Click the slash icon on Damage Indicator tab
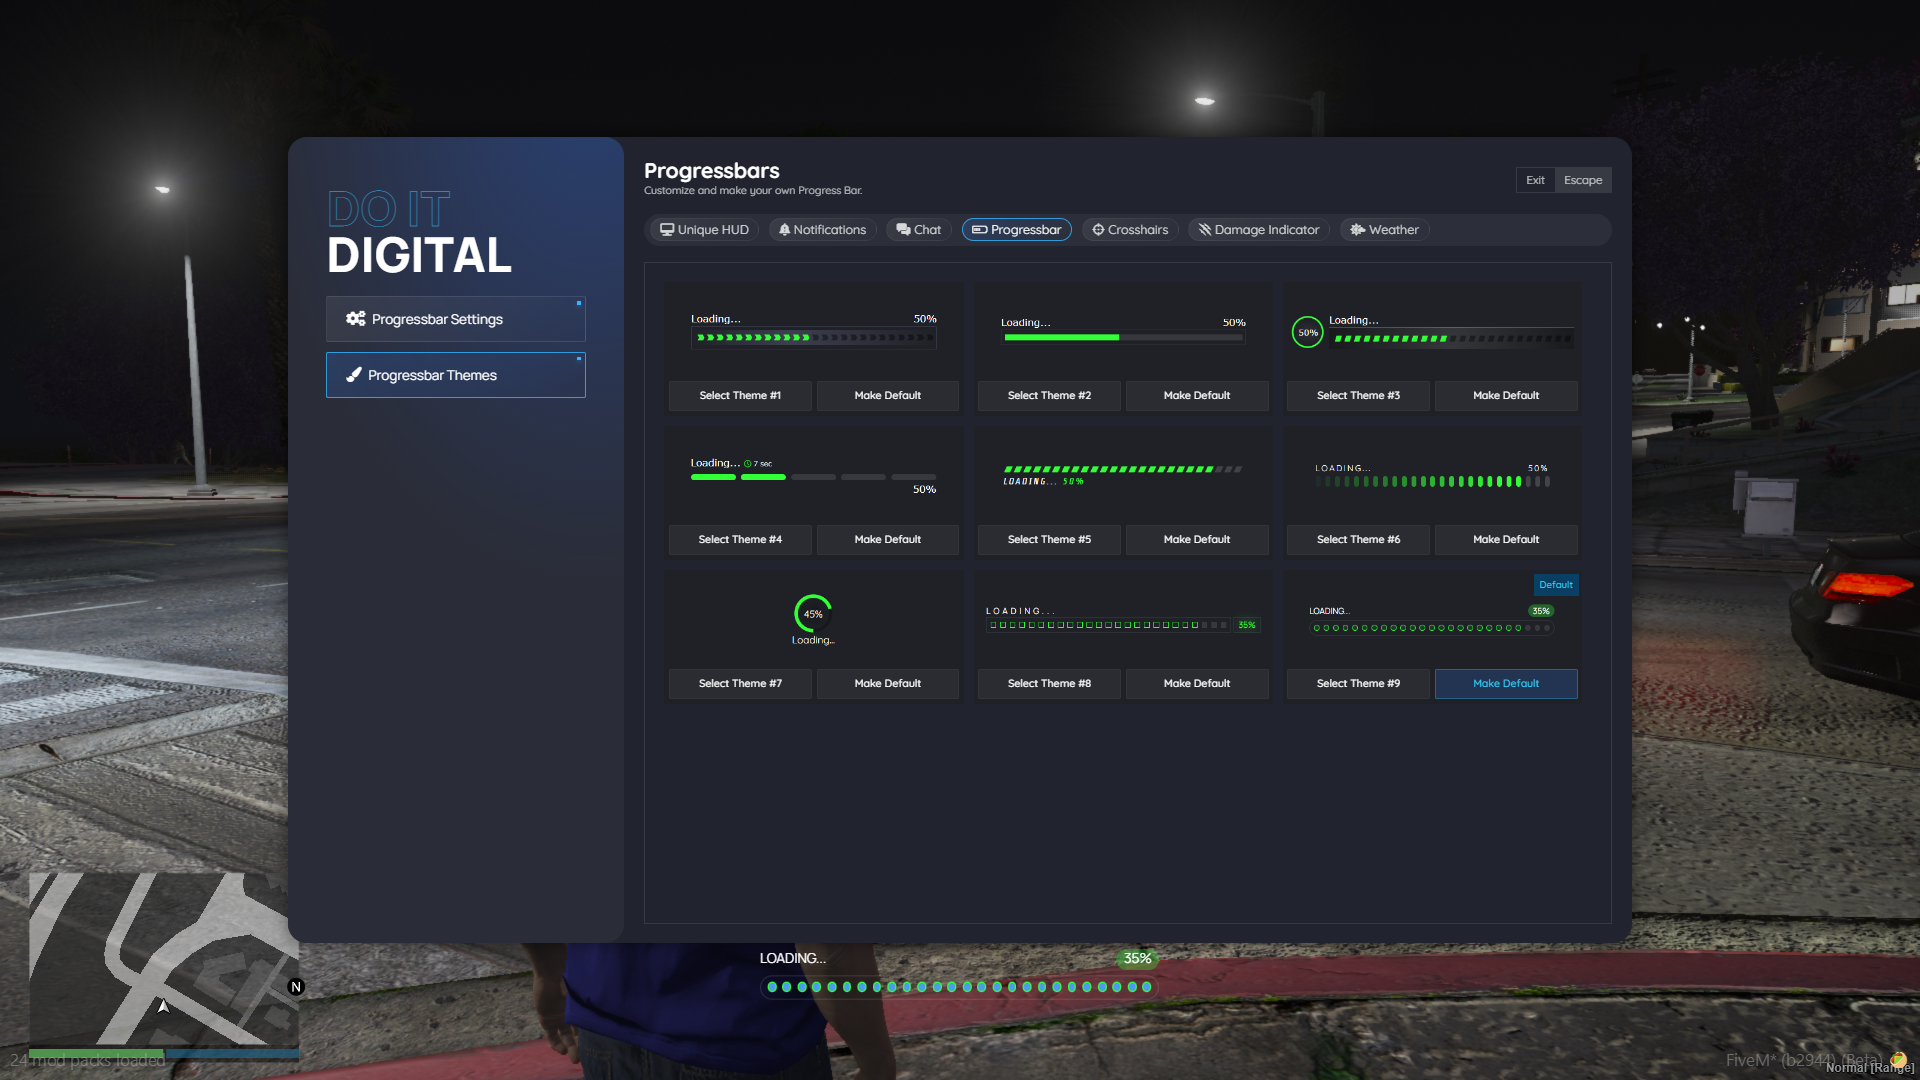 1206,229
